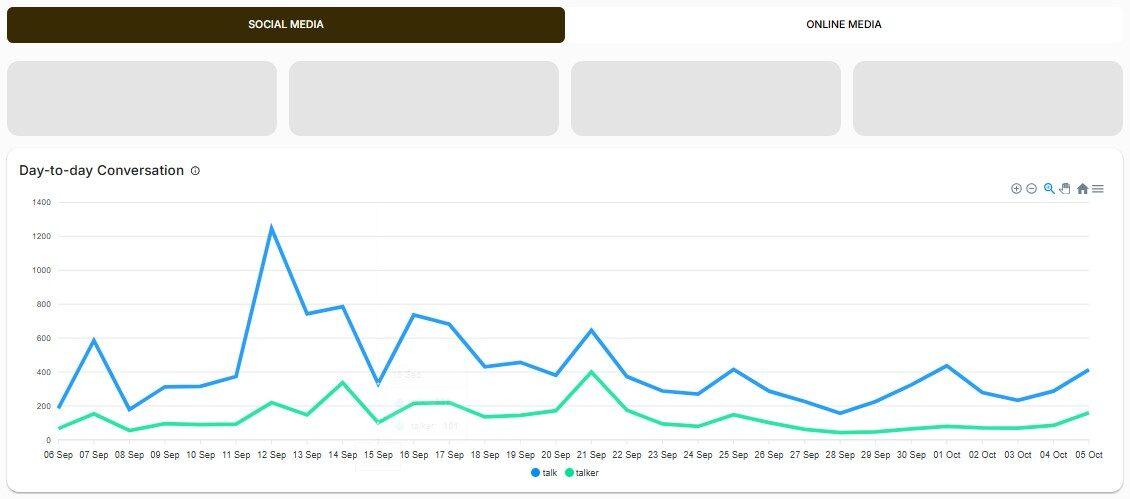Click the chart zoom in icon
1130x499 pixels.
pyautogui.click(x=1016, y=188)
